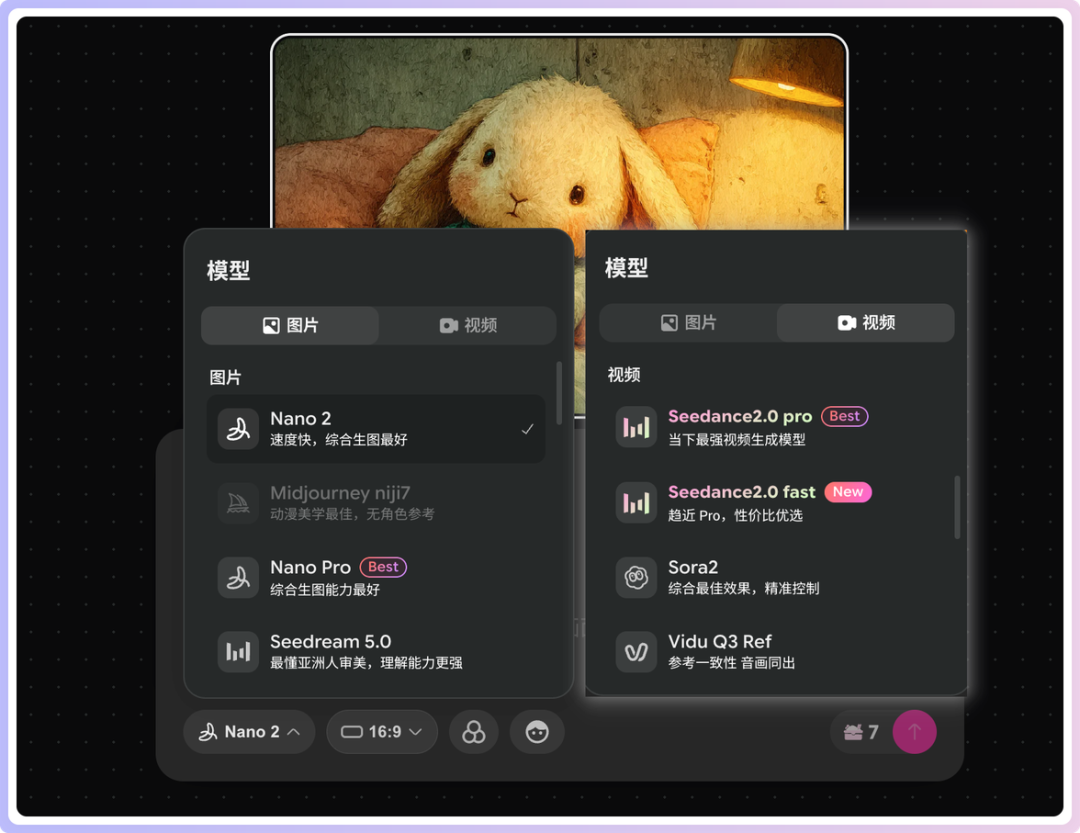Click the image model list scrollbar
The image size is (1080, 833).
point(559,392)
